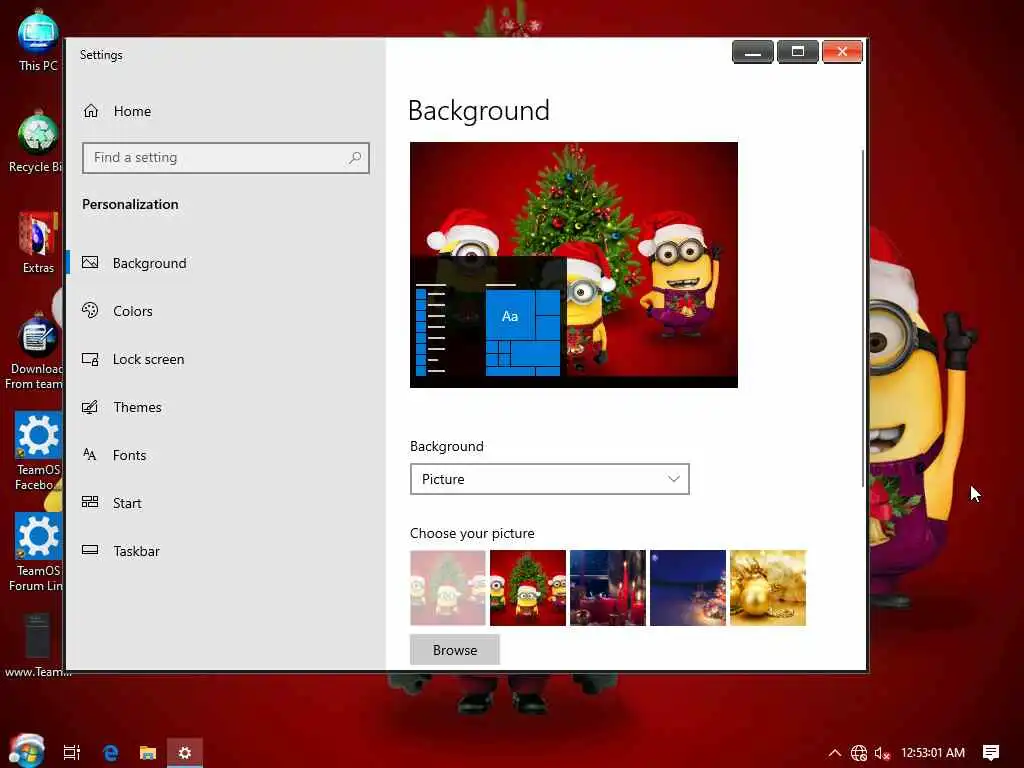Click the large background preview image
Image resolution: width=1024 pixels, height=768 pixels.
(x=574, y=264)
